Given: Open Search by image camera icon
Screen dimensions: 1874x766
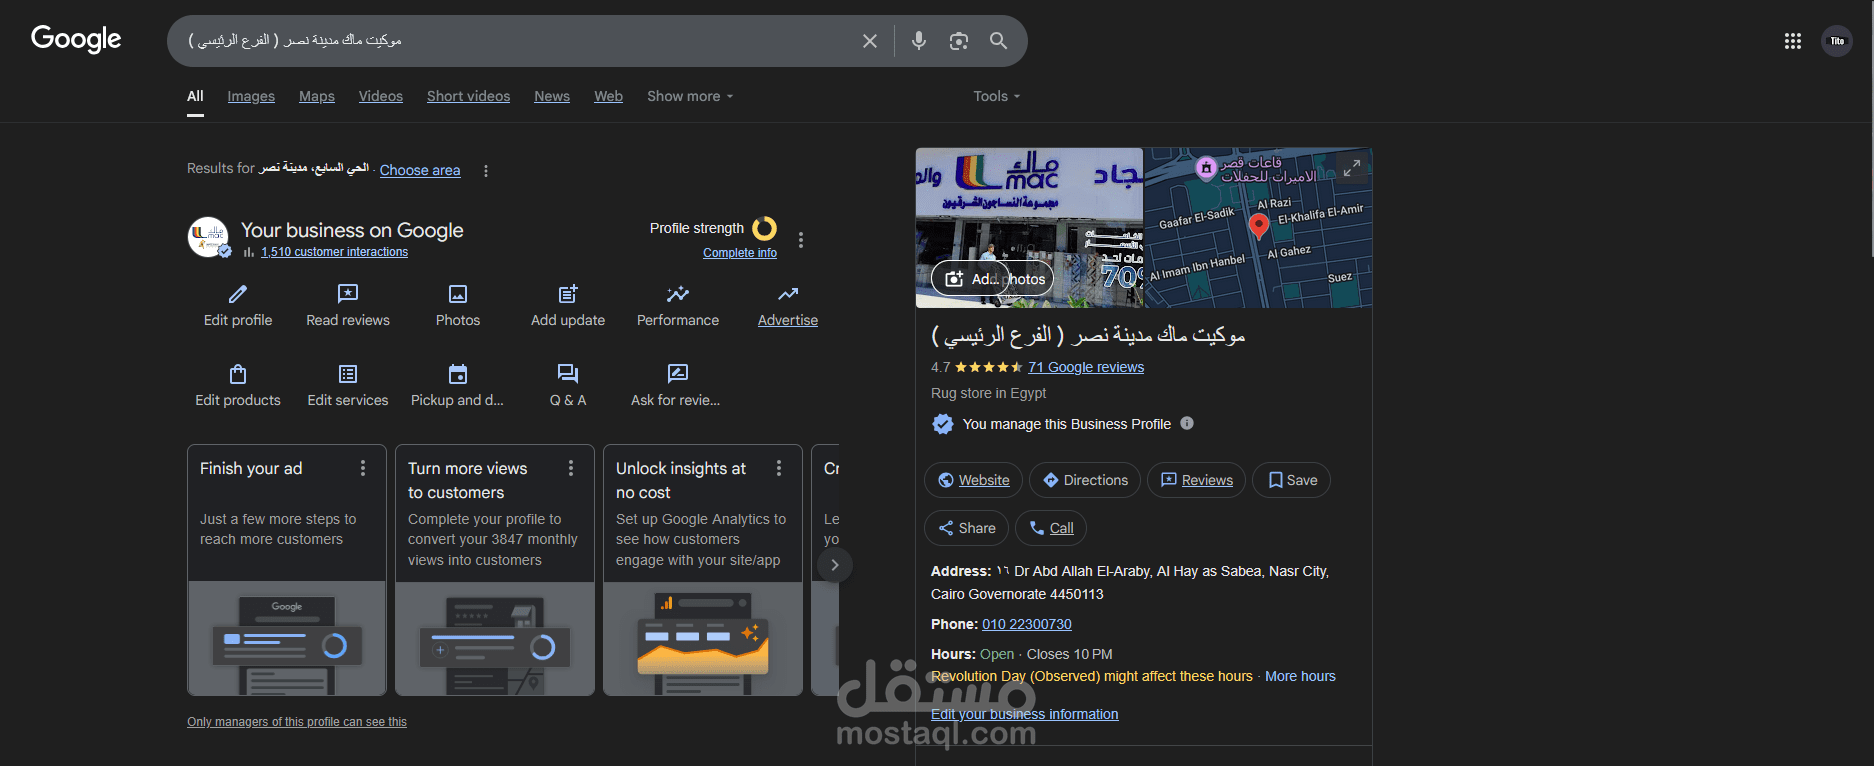Looking at the screenshot, I should (959, 41).
